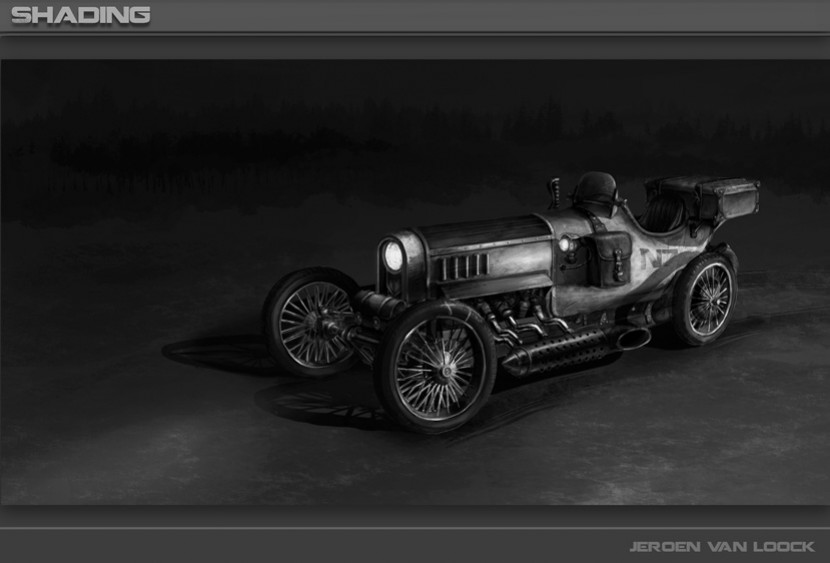Click the "JEROEN VAN LOOCK" credit text

tap(722, 547)
